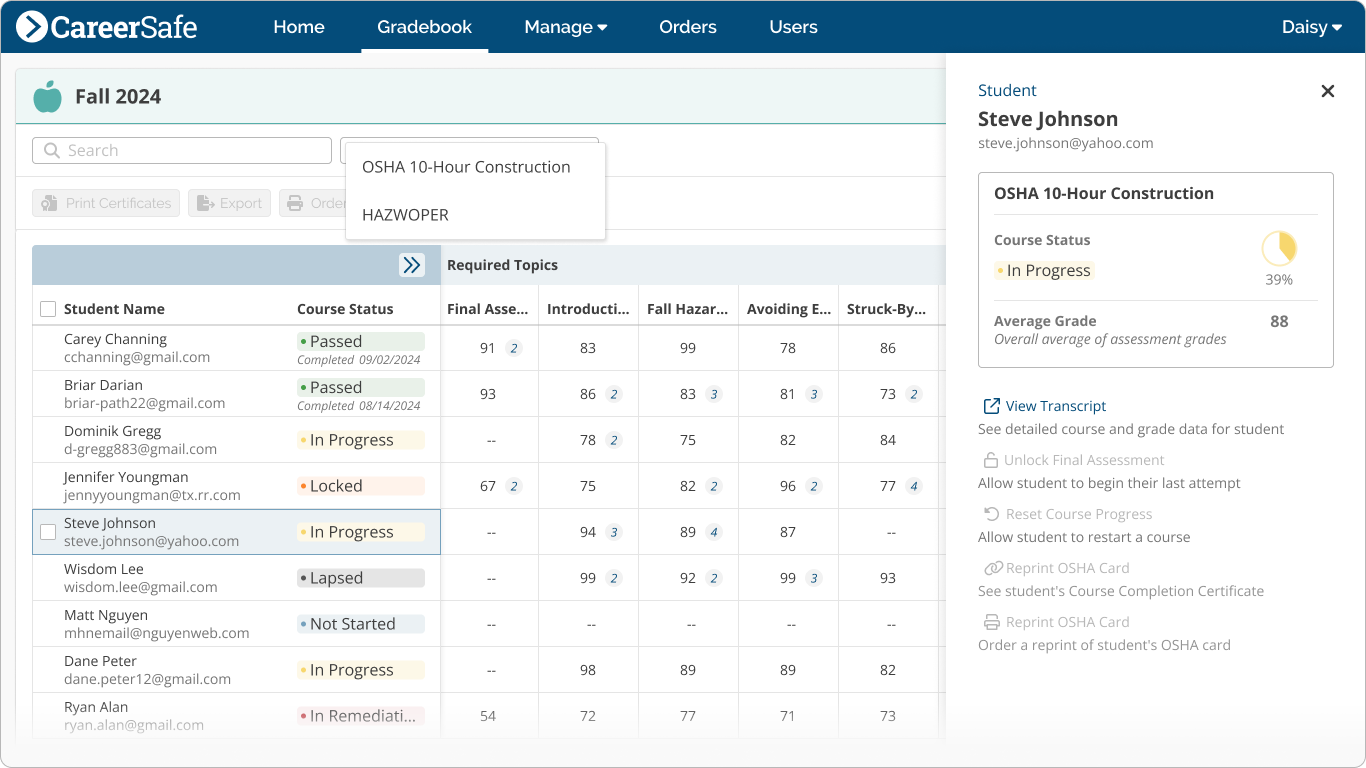Click the magnifying glass in the search bar

click(51, 150)
